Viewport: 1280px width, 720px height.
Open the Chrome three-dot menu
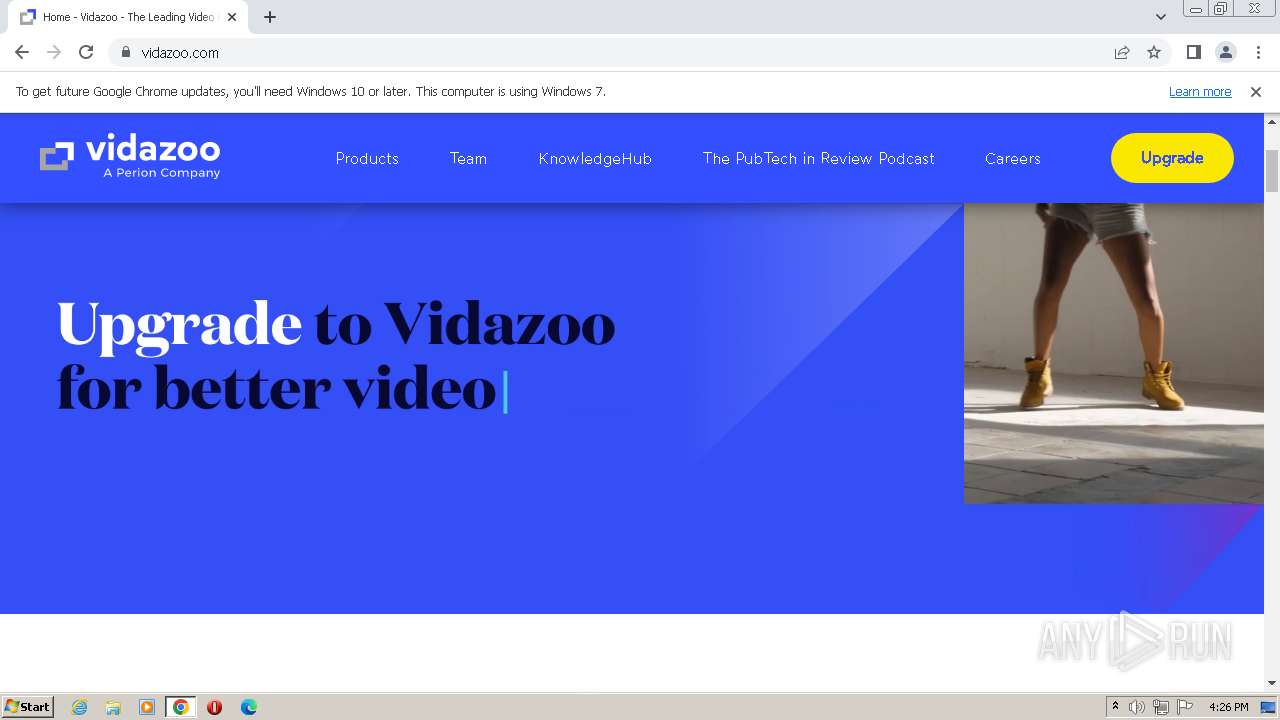pyautogui.click(x=1258, y=52)
